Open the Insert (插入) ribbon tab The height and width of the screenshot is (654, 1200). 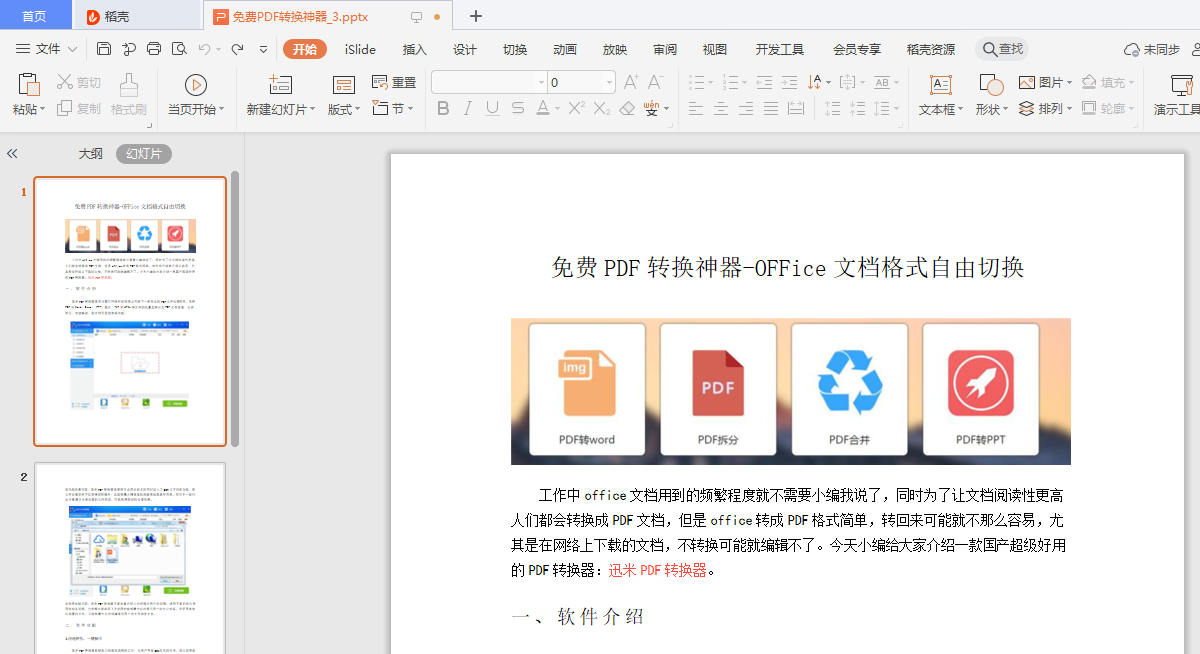pos(414,49)
